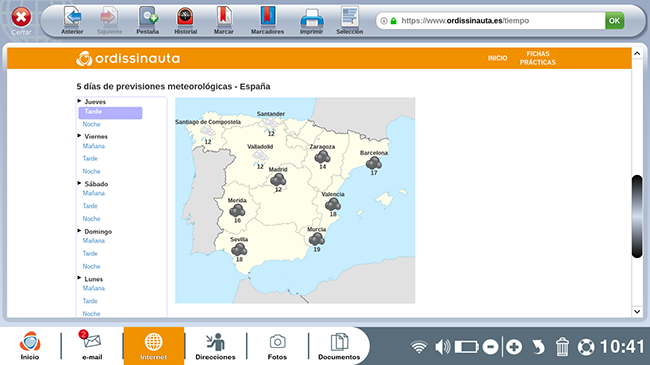
Task: Click the volume speaker icon
Action: click(x=442, y=347)
